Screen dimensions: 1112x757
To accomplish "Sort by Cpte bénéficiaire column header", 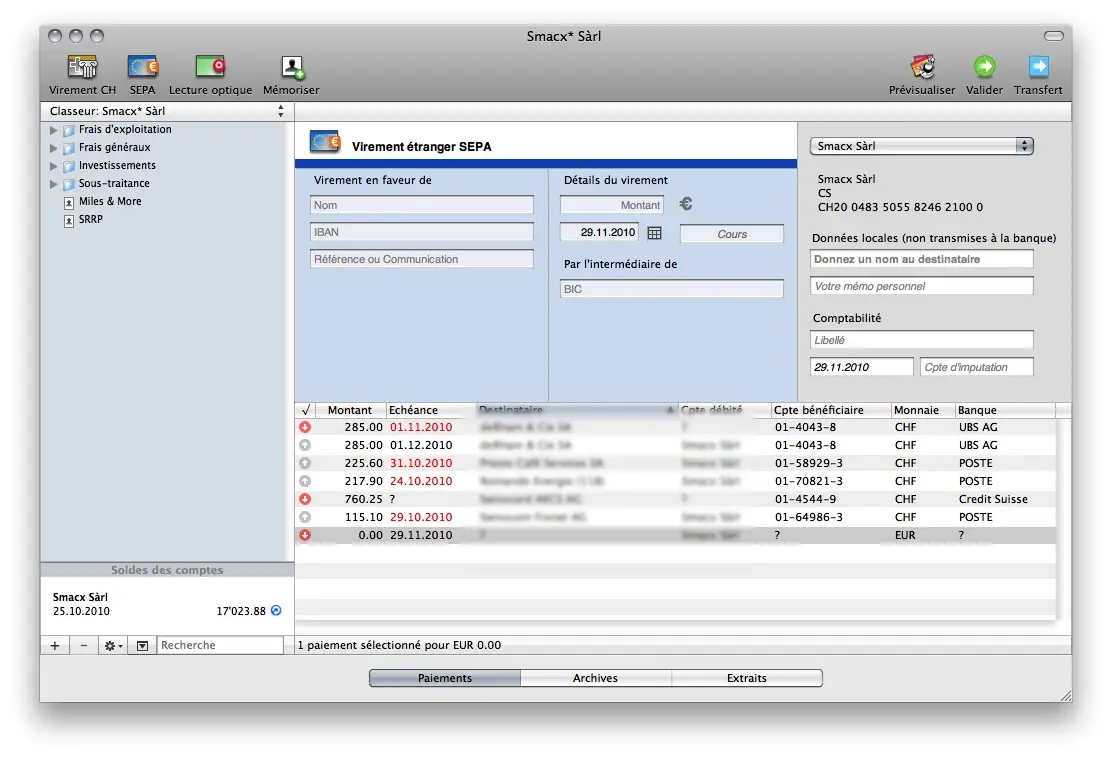I will click(830, 410).
